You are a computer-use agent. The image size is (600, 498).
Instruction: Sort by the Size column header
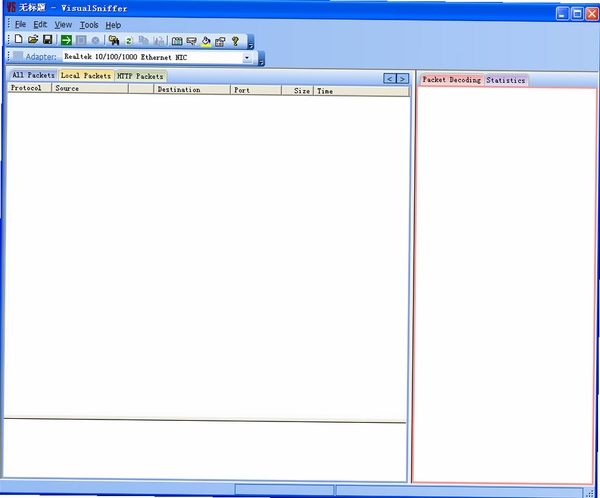[298, 91]
